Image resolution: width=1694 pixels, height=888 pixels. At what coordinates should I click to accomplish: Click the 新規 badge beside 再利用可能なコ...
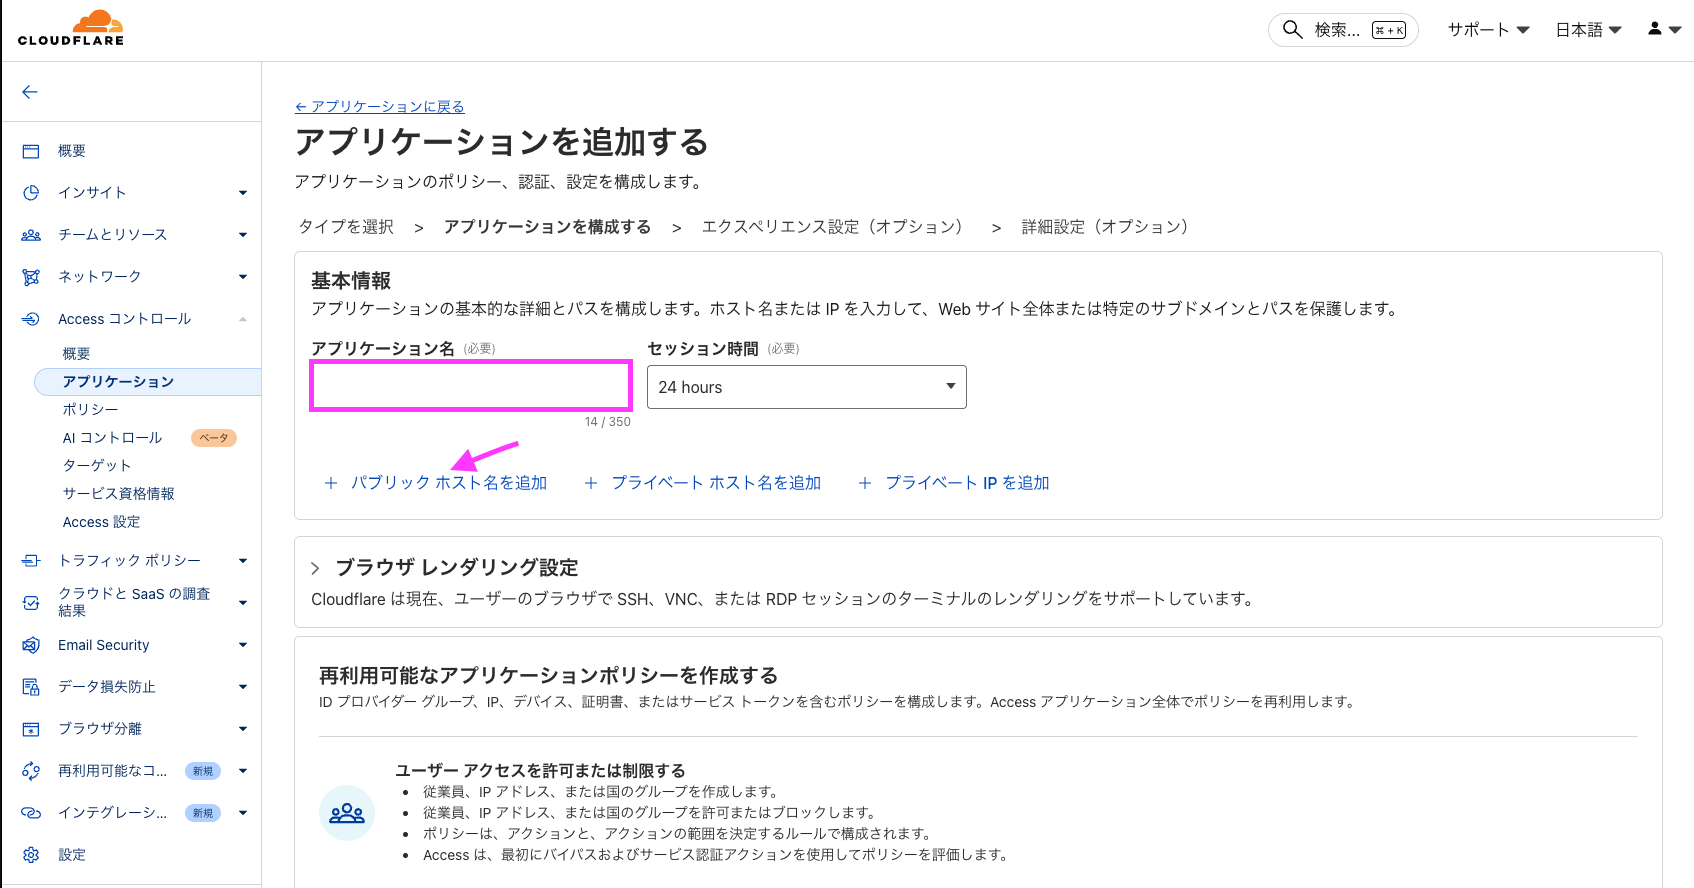coord(203,771)
